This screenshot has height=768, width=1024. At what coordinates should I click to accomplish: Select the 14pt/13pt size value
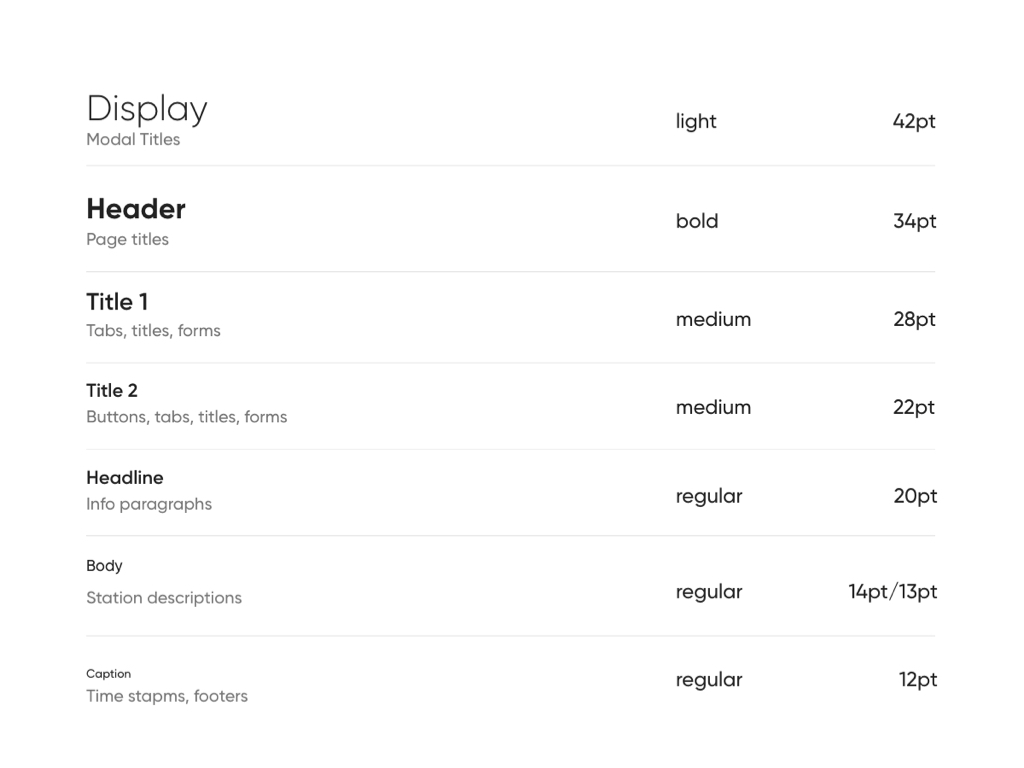coord(892,592)
